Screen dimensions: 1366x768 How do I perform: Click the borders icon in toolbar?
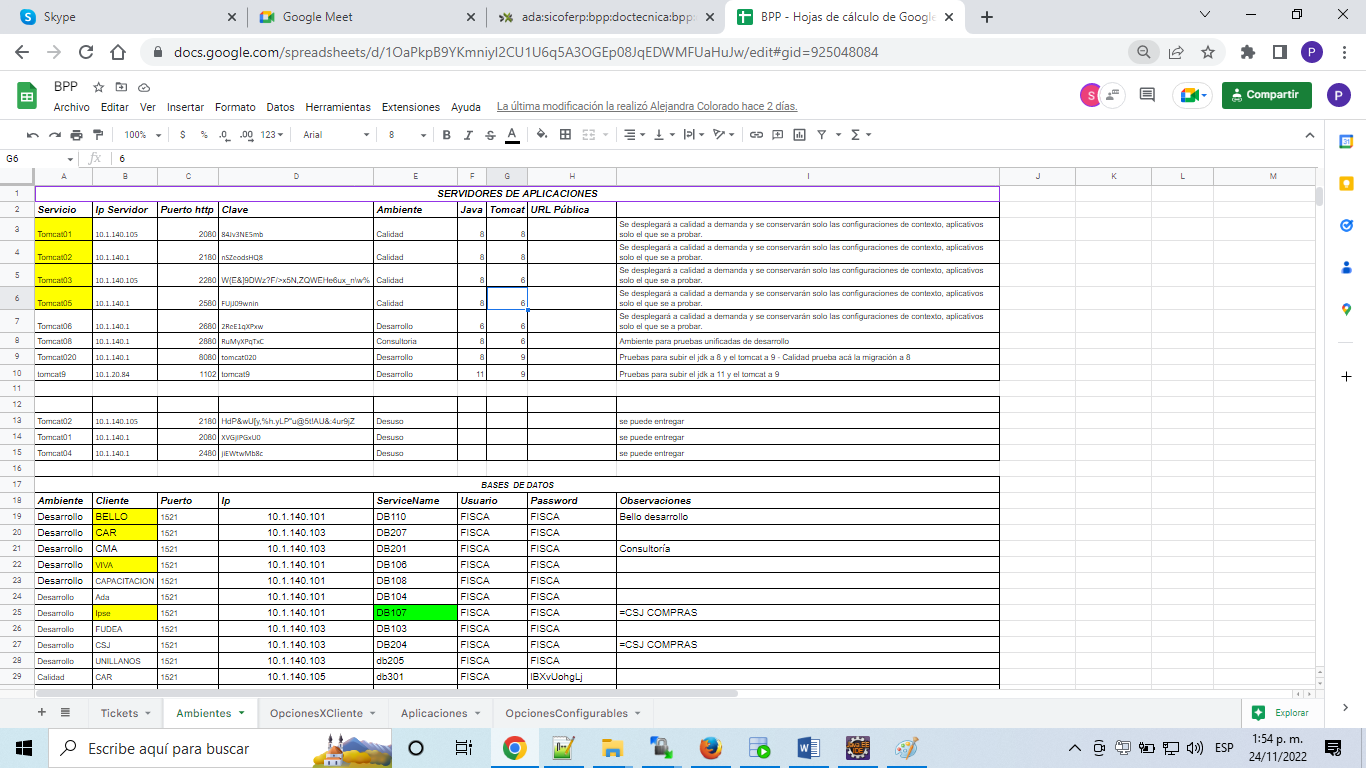(565, 135)
